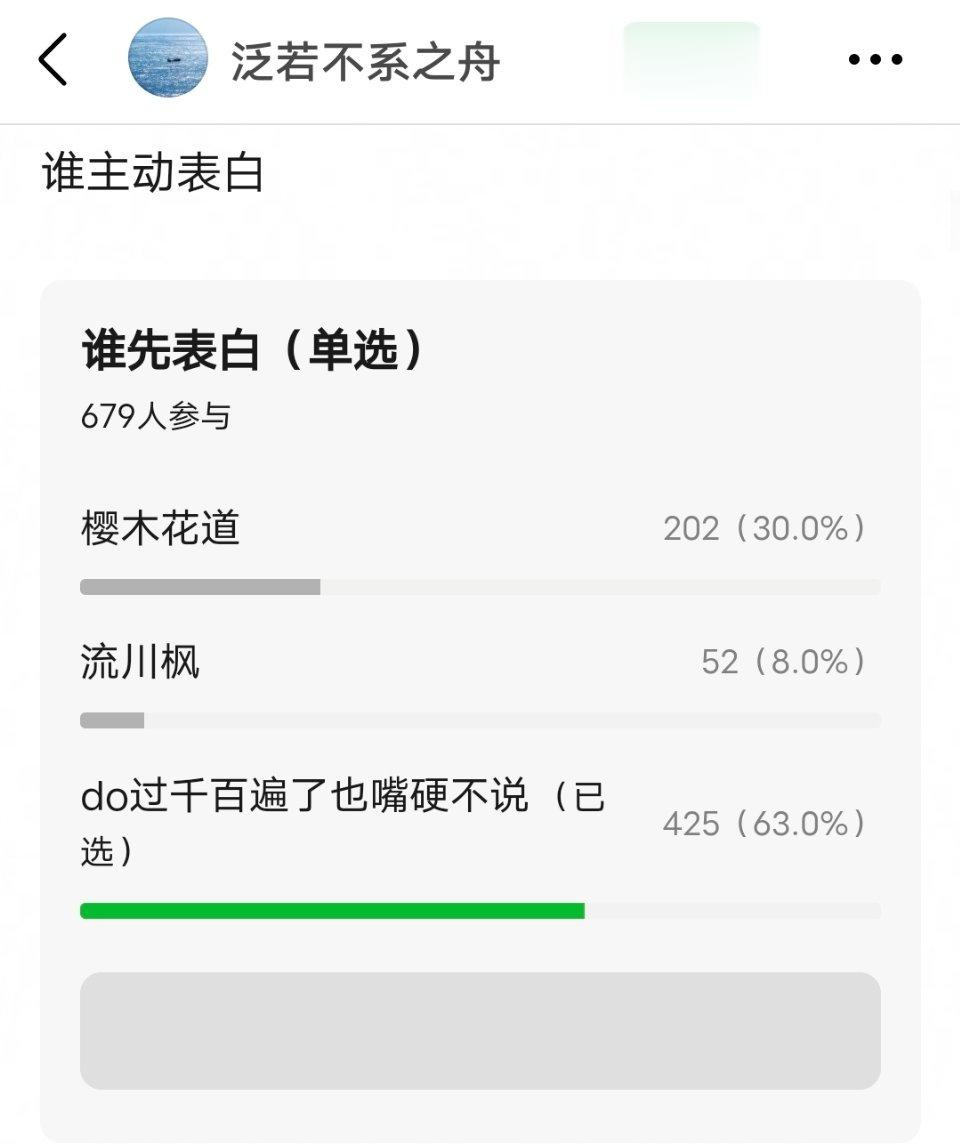Tap the username 泛若不系之舟
Viewport: 960px width, 1145px height.
click(x=365, y=61)
